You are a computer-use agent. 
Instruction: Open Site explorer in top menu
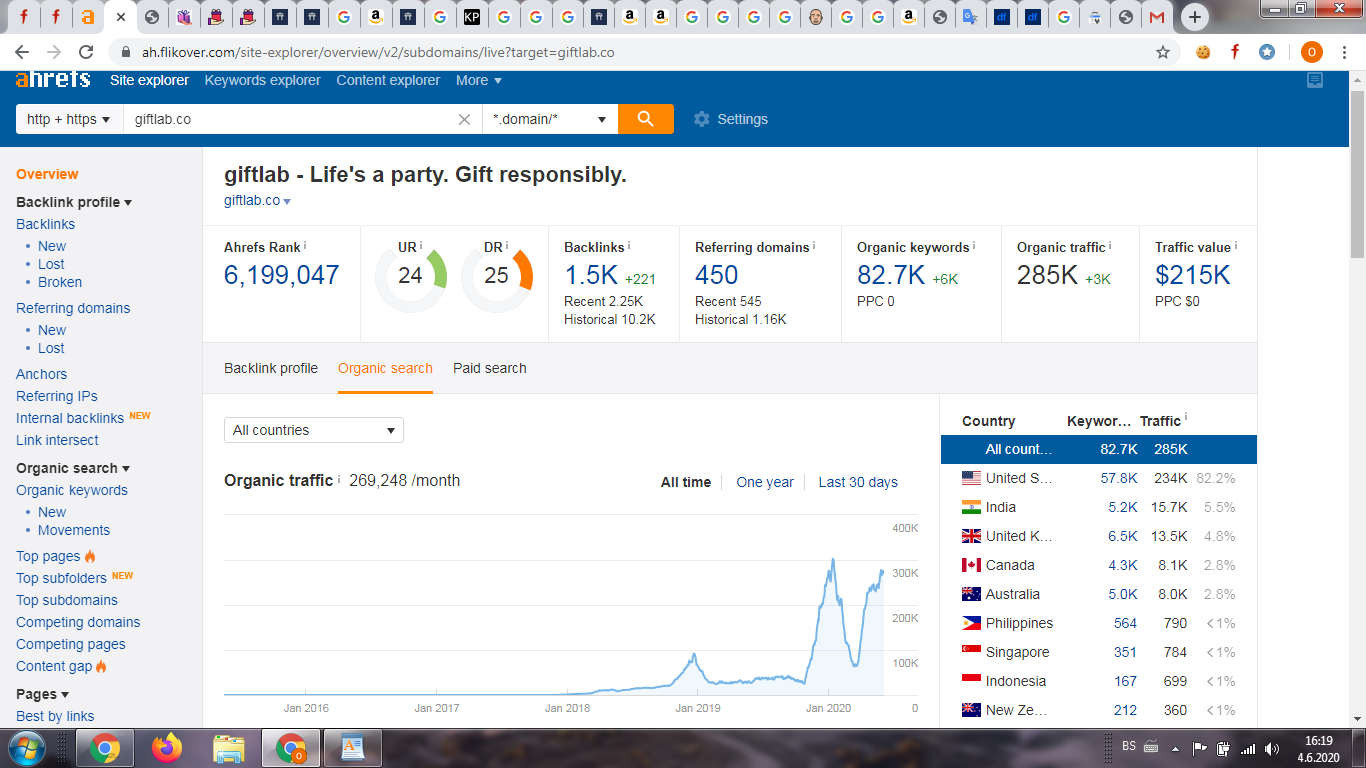149,80
